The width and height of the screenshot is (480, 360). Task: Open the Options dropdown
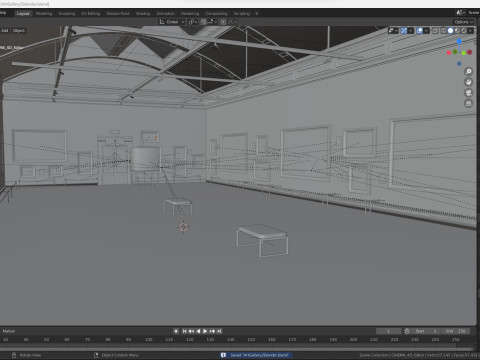click(464, 22)
